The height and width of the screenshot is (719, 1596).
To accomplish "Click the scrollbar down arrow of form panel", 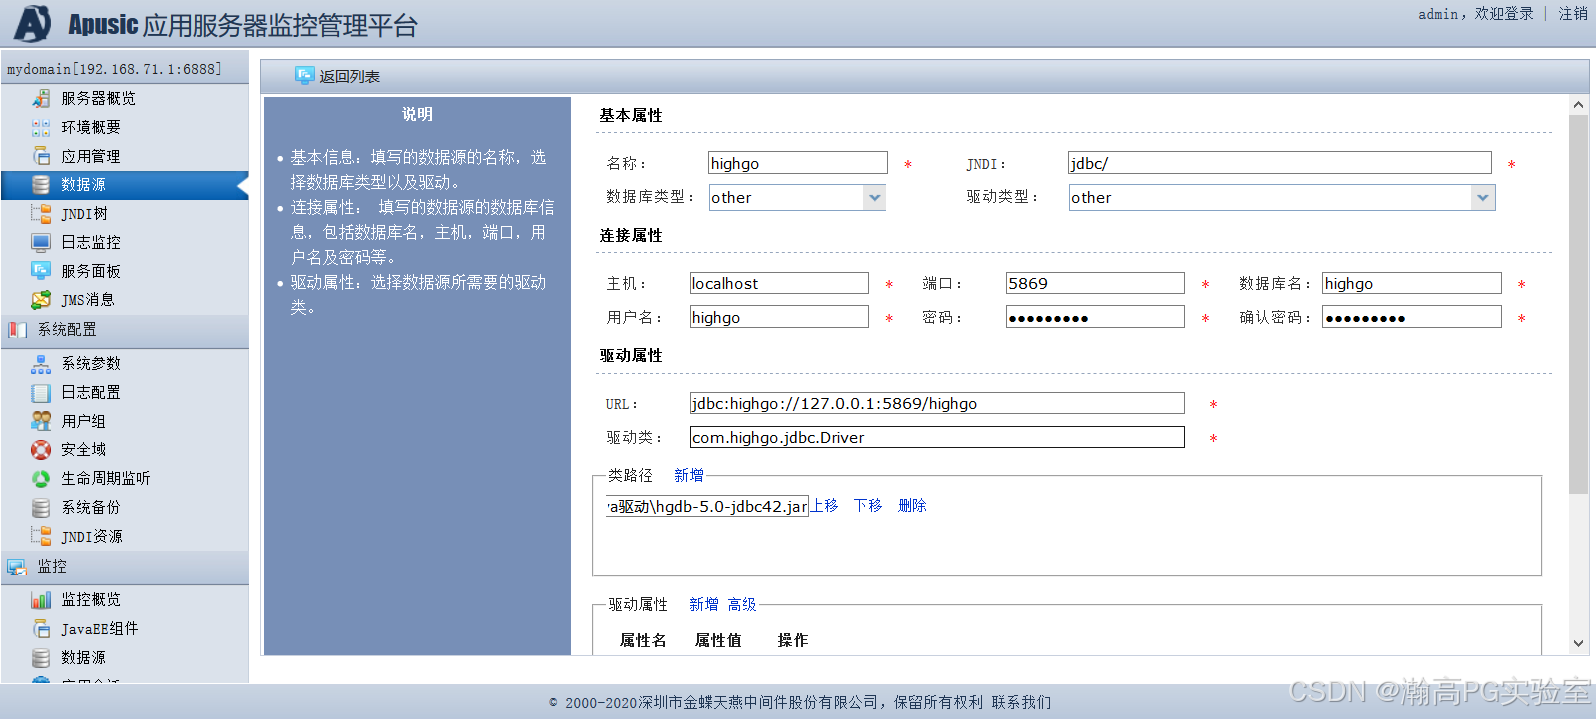I will (1578, 644).
